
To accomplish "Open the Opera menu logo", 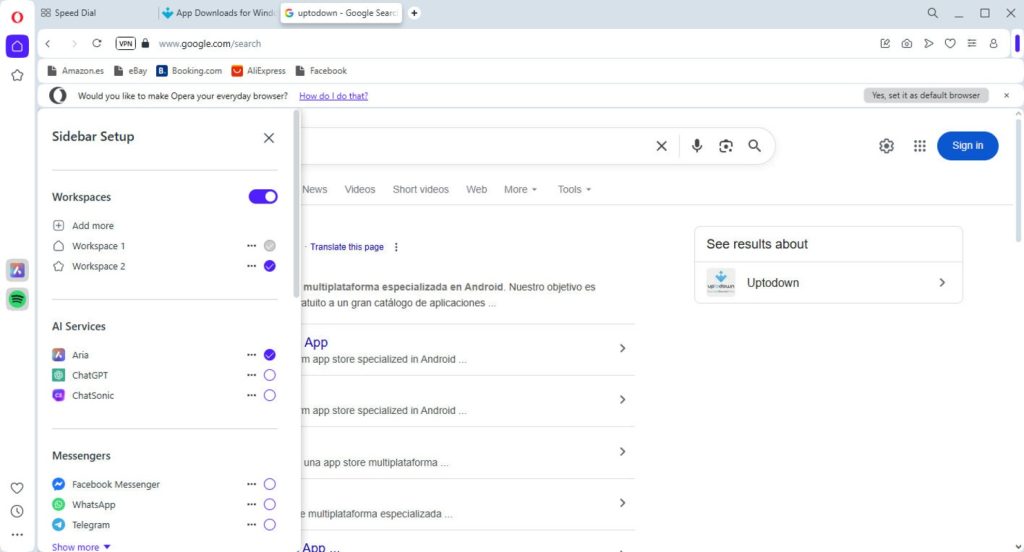I will [x=17, y=17].
